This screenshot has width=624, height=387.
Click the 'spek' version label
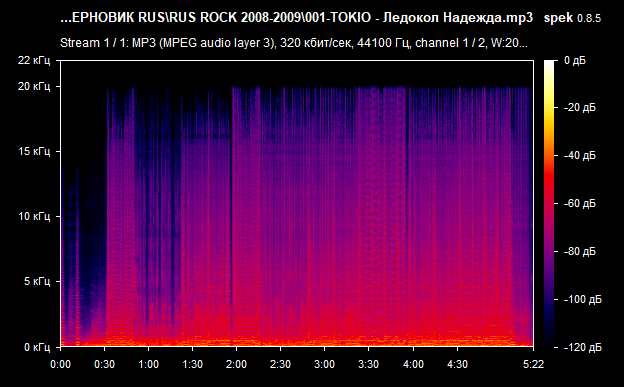[572, 18]
